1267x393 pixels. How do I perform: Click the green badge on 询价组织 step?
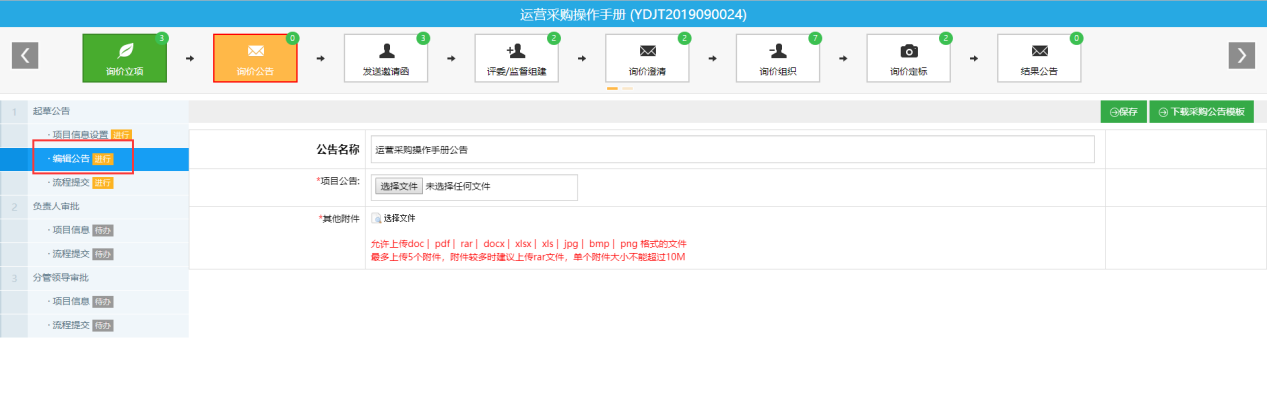tap(815, 38)
